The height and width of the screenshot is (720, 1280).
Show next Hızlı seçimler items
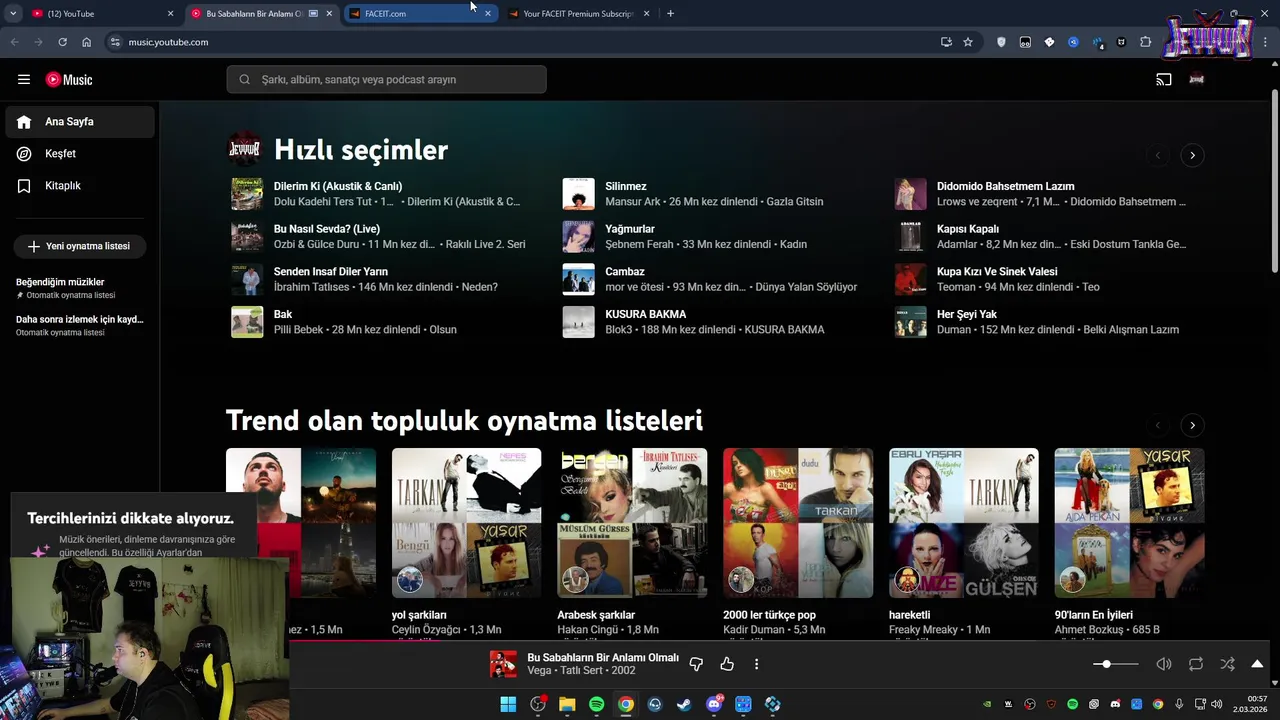click(1192, 155)
